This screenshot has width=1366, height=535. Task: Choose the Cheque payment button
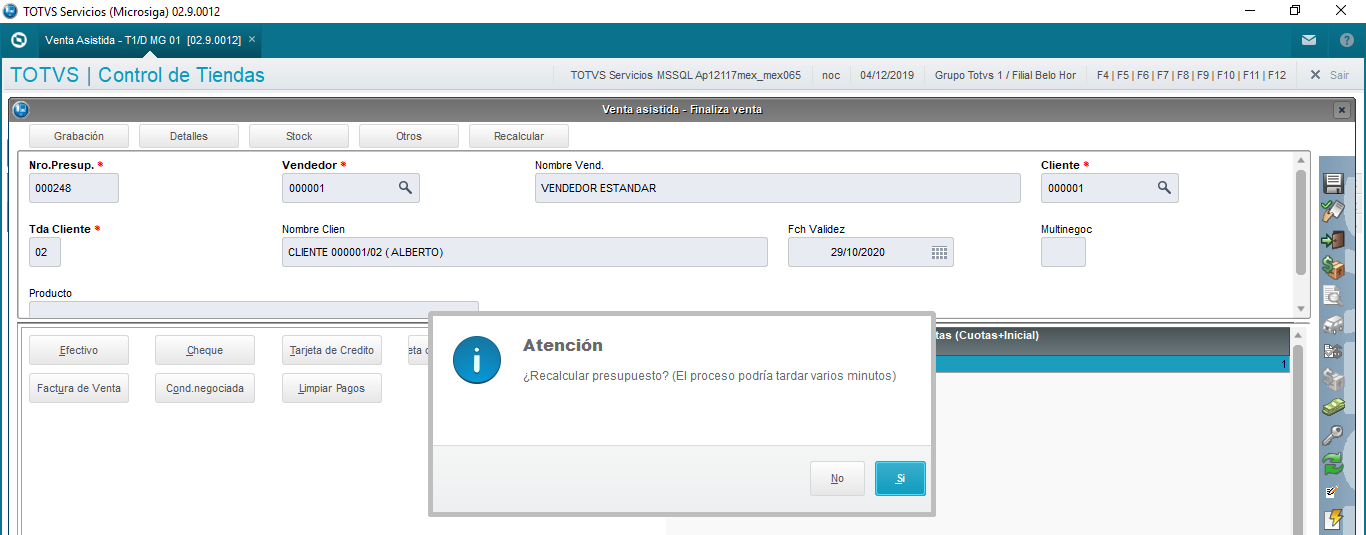pos(205,350)
